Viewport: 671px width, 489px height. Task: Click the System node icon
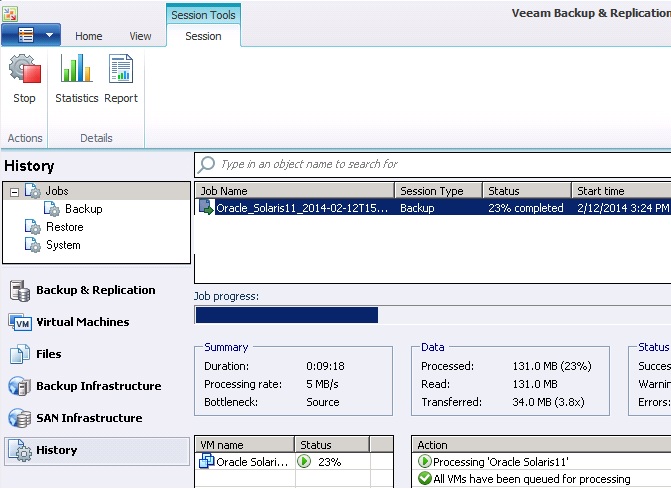click(x=33, y=245)
